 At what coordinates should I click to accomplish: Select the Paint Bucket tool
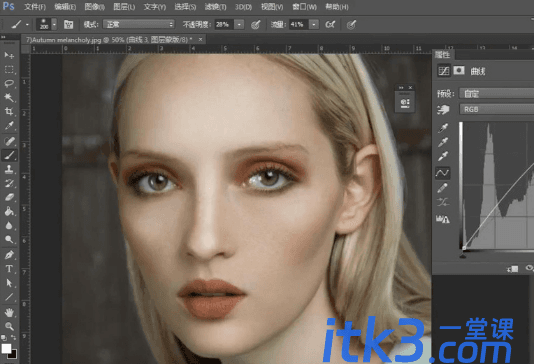pyautogui.click(x=9, y=211)
